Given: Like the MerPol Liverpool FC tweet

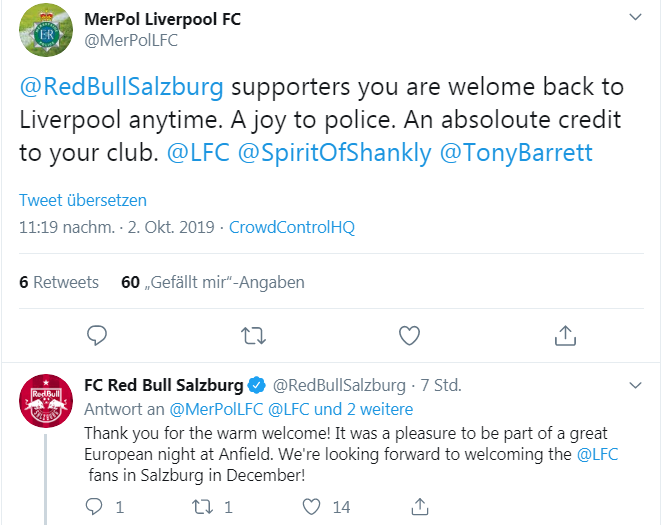Looking at the screenshot, I should [x=410, y=335].
